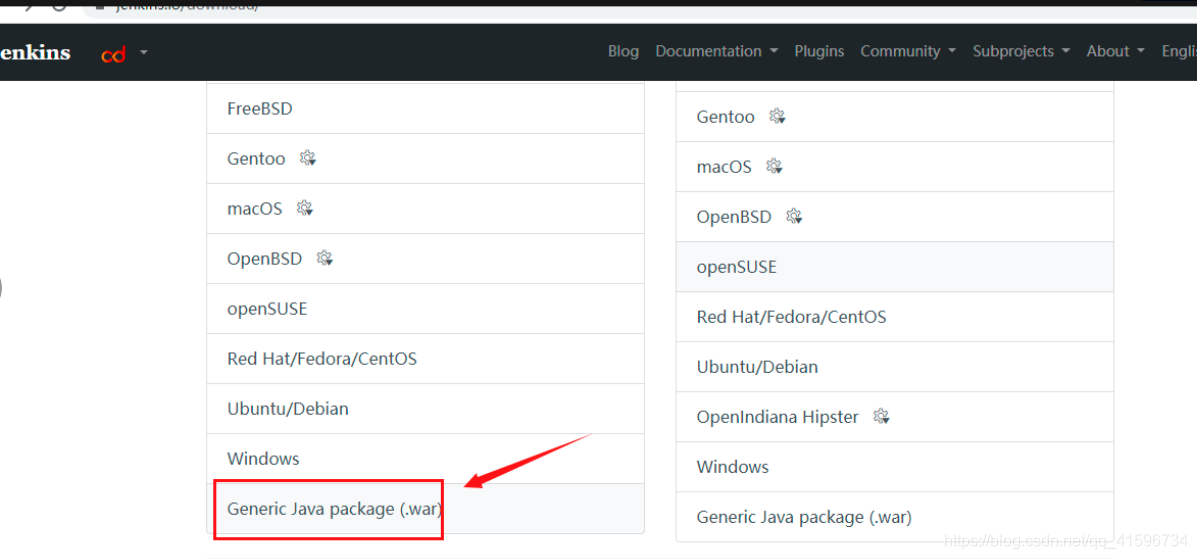Download Generic Java package (.war) in right list
The height and width of the screenshot is (559, 1197).
tap(895, 517)
